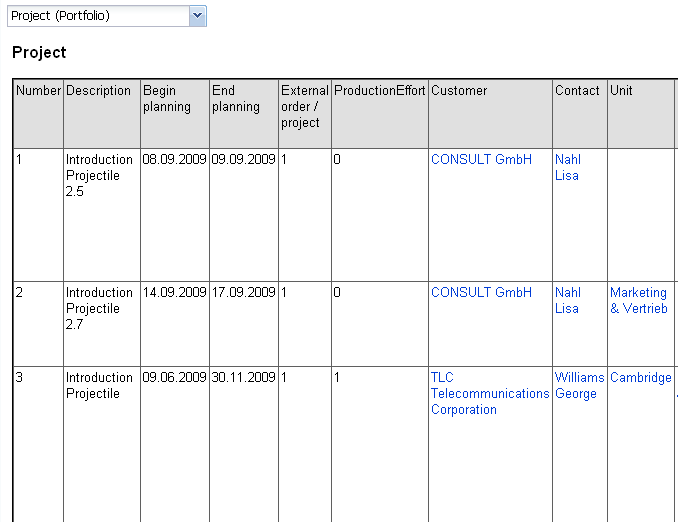
Task: Click the Number column header
Action: point(39,91)
